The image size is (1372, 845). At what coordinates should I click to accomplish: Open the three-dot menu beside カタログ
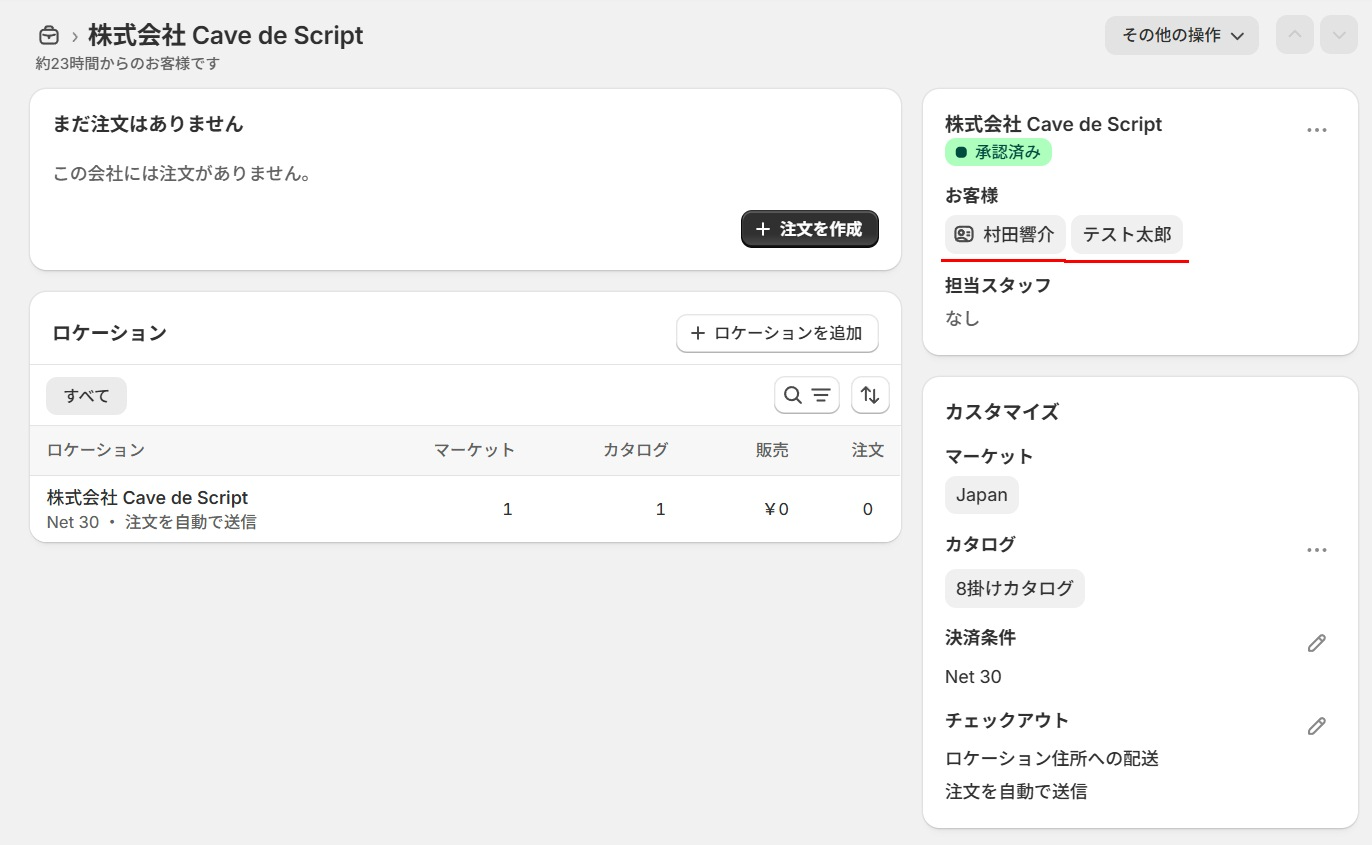point(1316,550)
